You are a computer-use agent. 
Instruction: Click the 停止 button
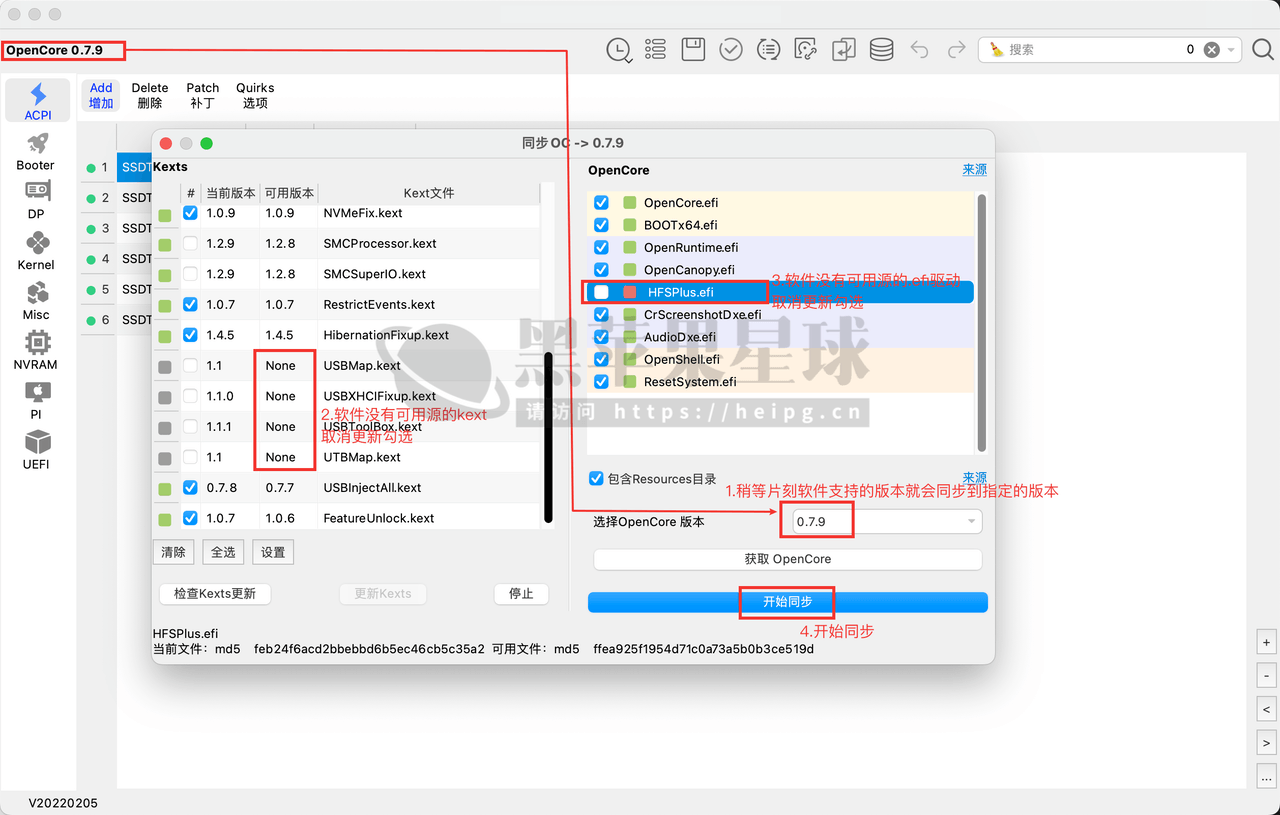click(521, 594)
